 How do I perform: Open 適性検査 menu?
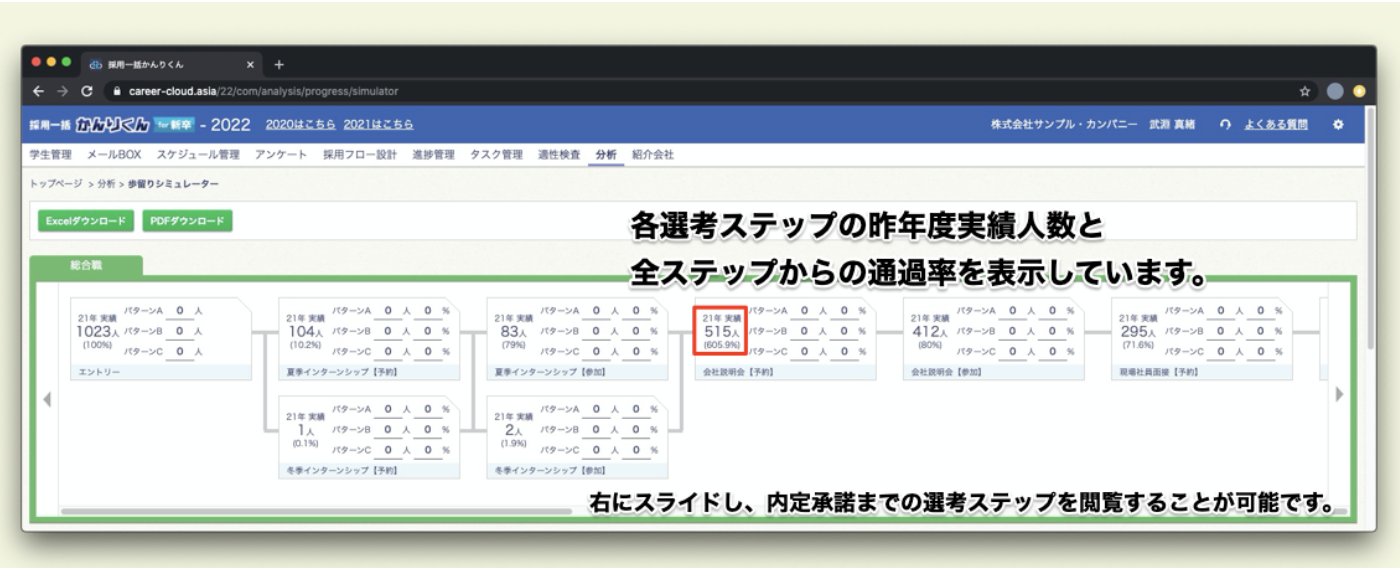560,155
